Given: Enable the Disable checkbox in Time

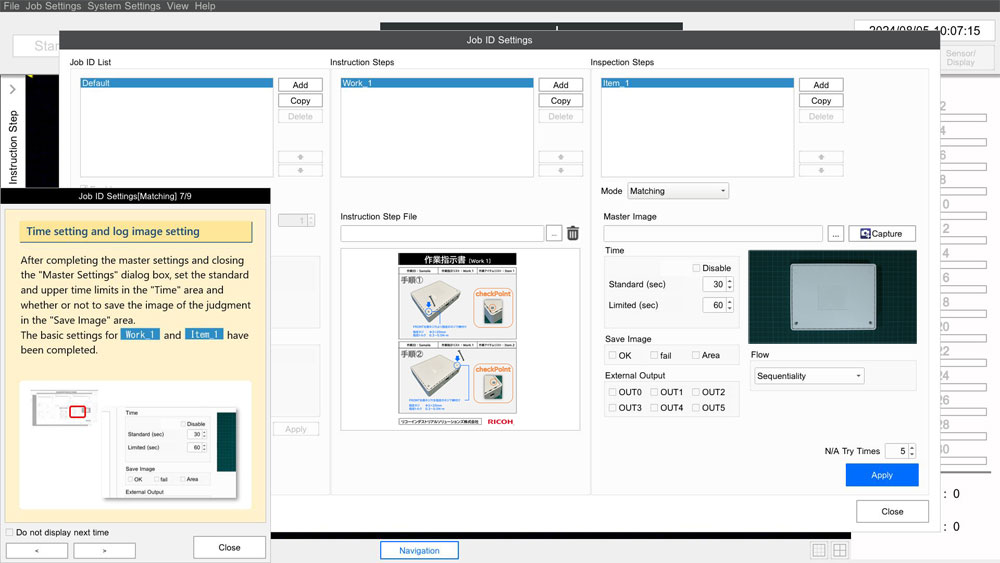Looking at the screenshot, I should coord(697,268).
